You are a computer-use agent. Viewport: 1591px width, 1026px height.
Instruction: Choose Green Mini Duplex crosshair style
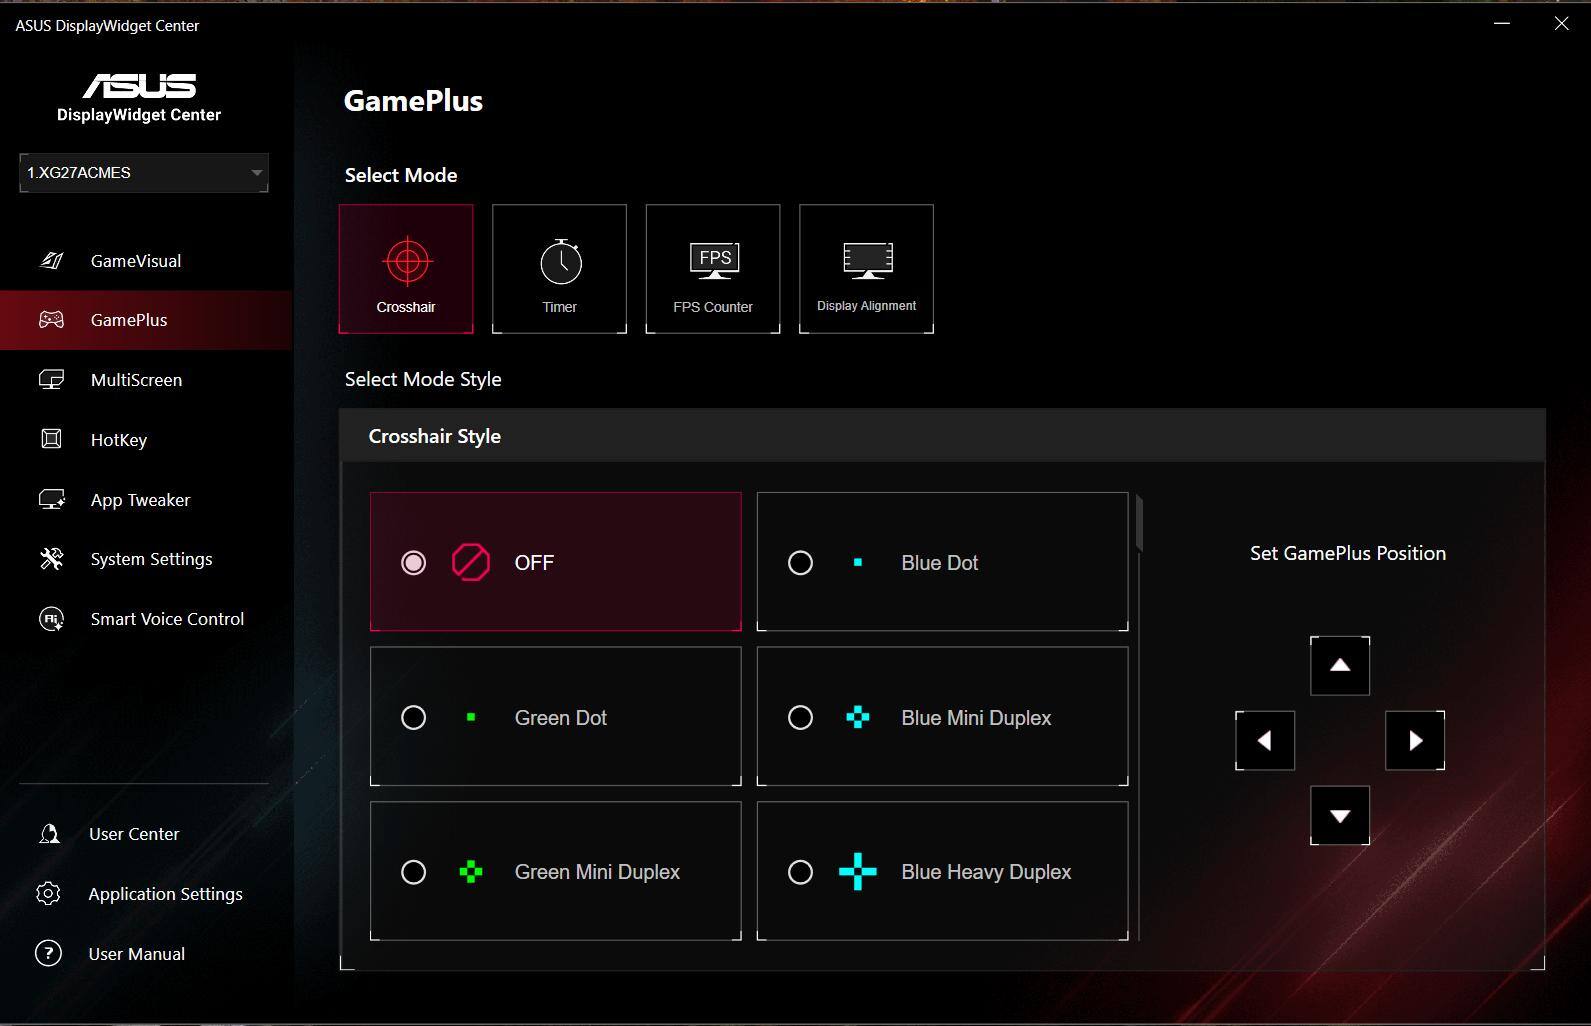414,872
